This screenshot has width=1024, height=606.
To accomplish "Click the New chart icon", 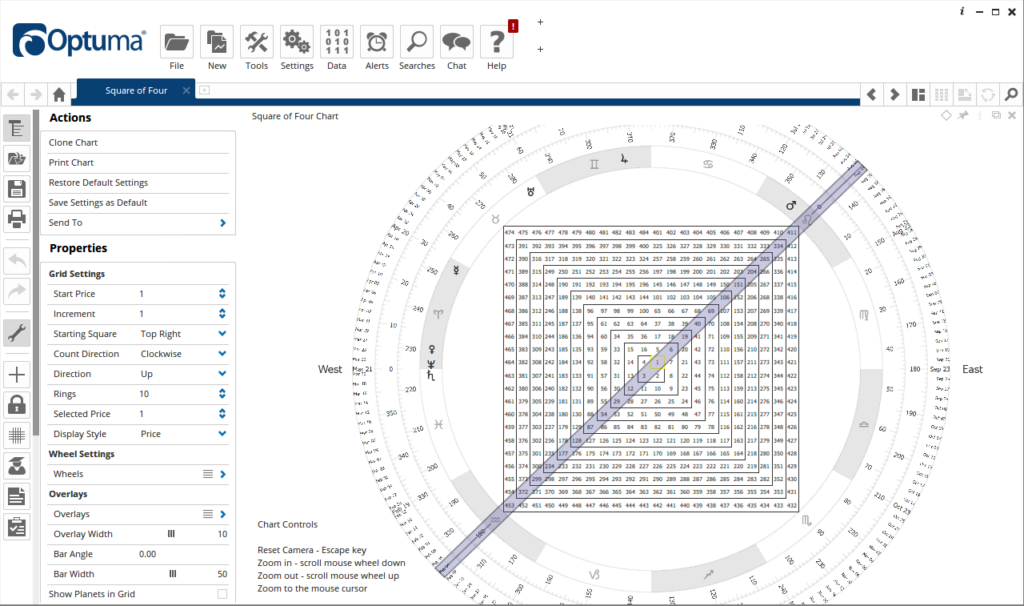I will pos(217,42).
